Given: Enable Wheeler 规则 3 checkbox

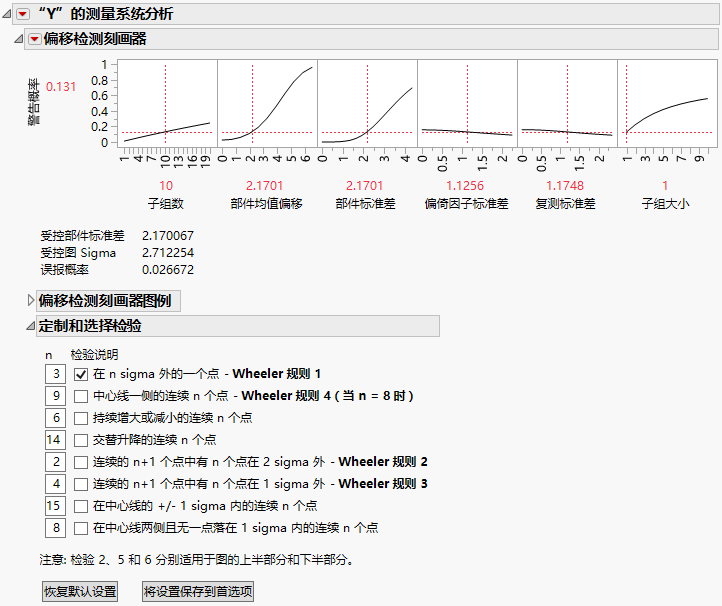Looking at the screenshot, I should pos(81,484).
